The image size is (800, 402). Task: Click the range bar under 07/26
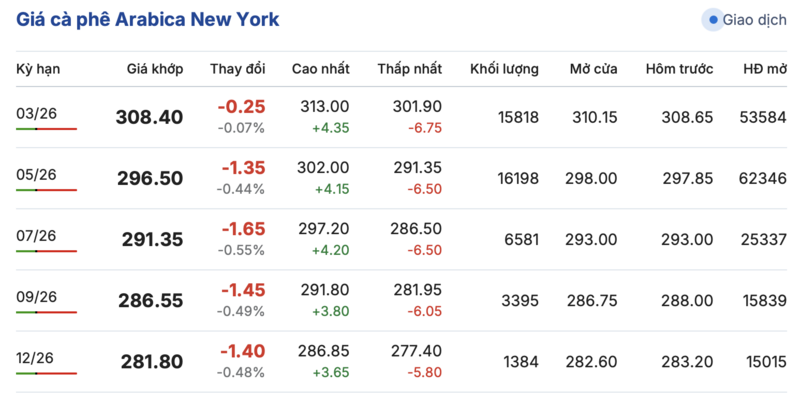46,251
